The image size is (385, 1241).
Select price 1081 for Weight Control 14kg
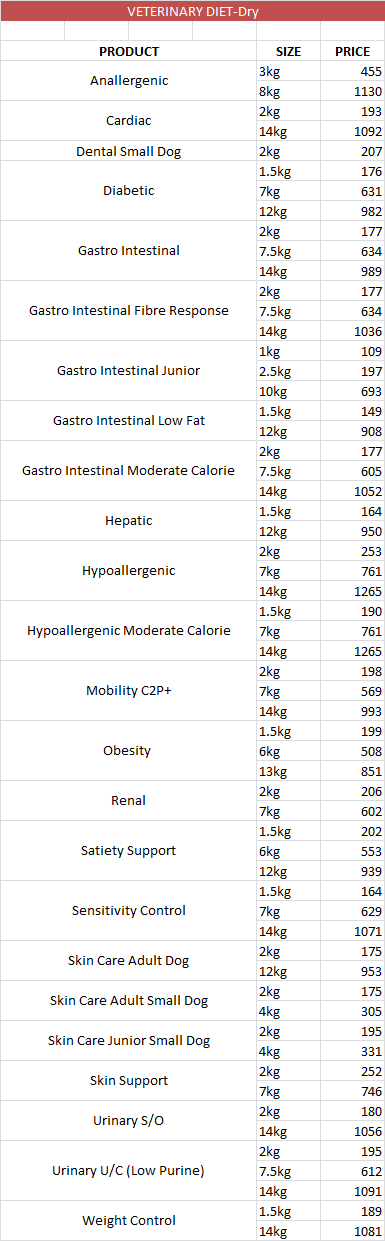point(353,1231)
